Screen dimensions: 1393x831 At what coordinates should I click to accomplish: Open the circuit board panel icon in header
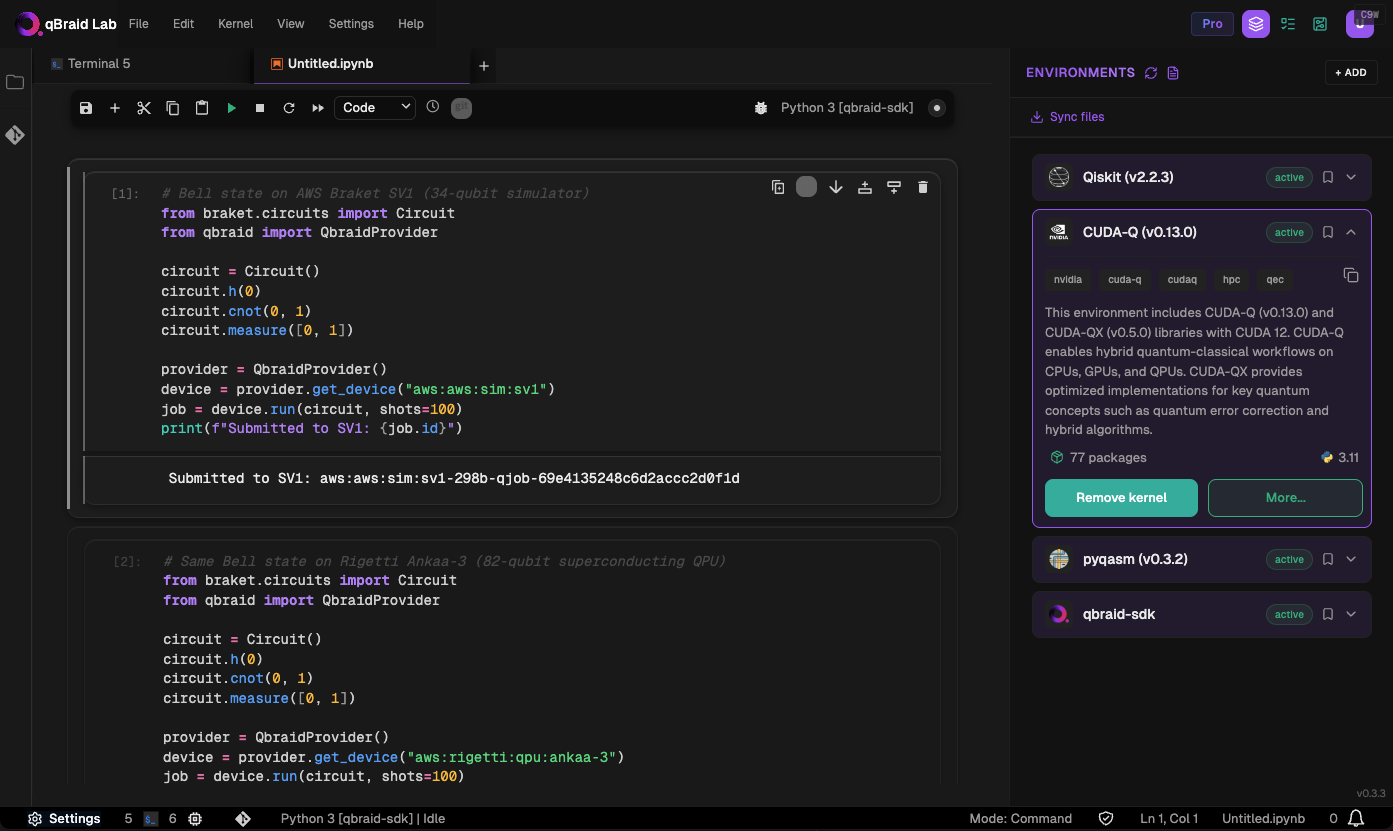pos(1321,24)
